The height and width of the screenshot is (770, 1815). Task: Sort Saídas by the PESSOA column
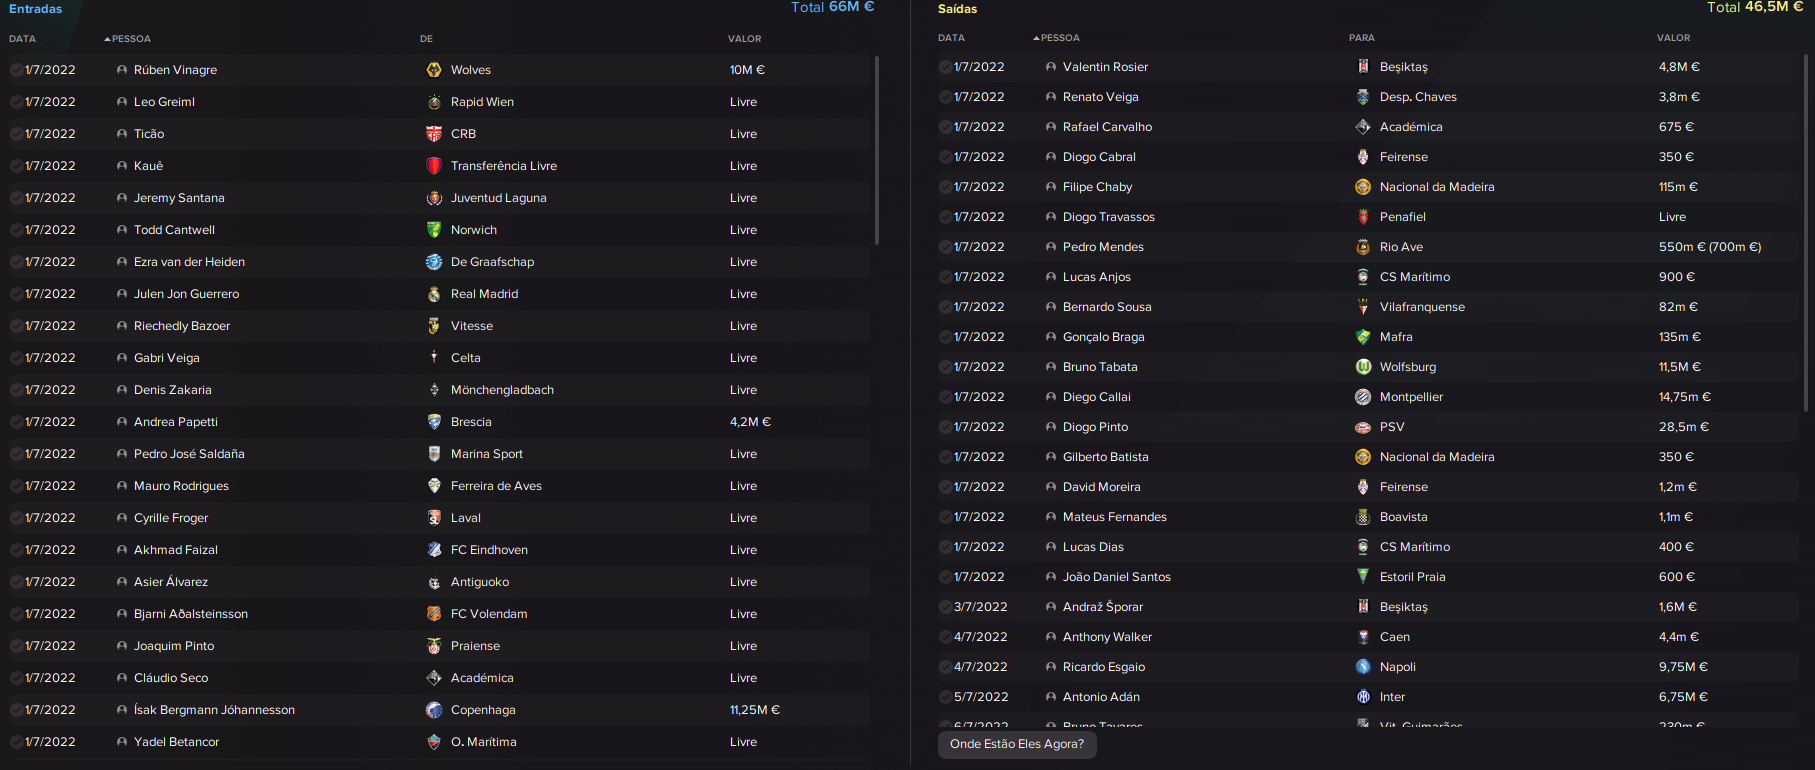pos(1060,38)
